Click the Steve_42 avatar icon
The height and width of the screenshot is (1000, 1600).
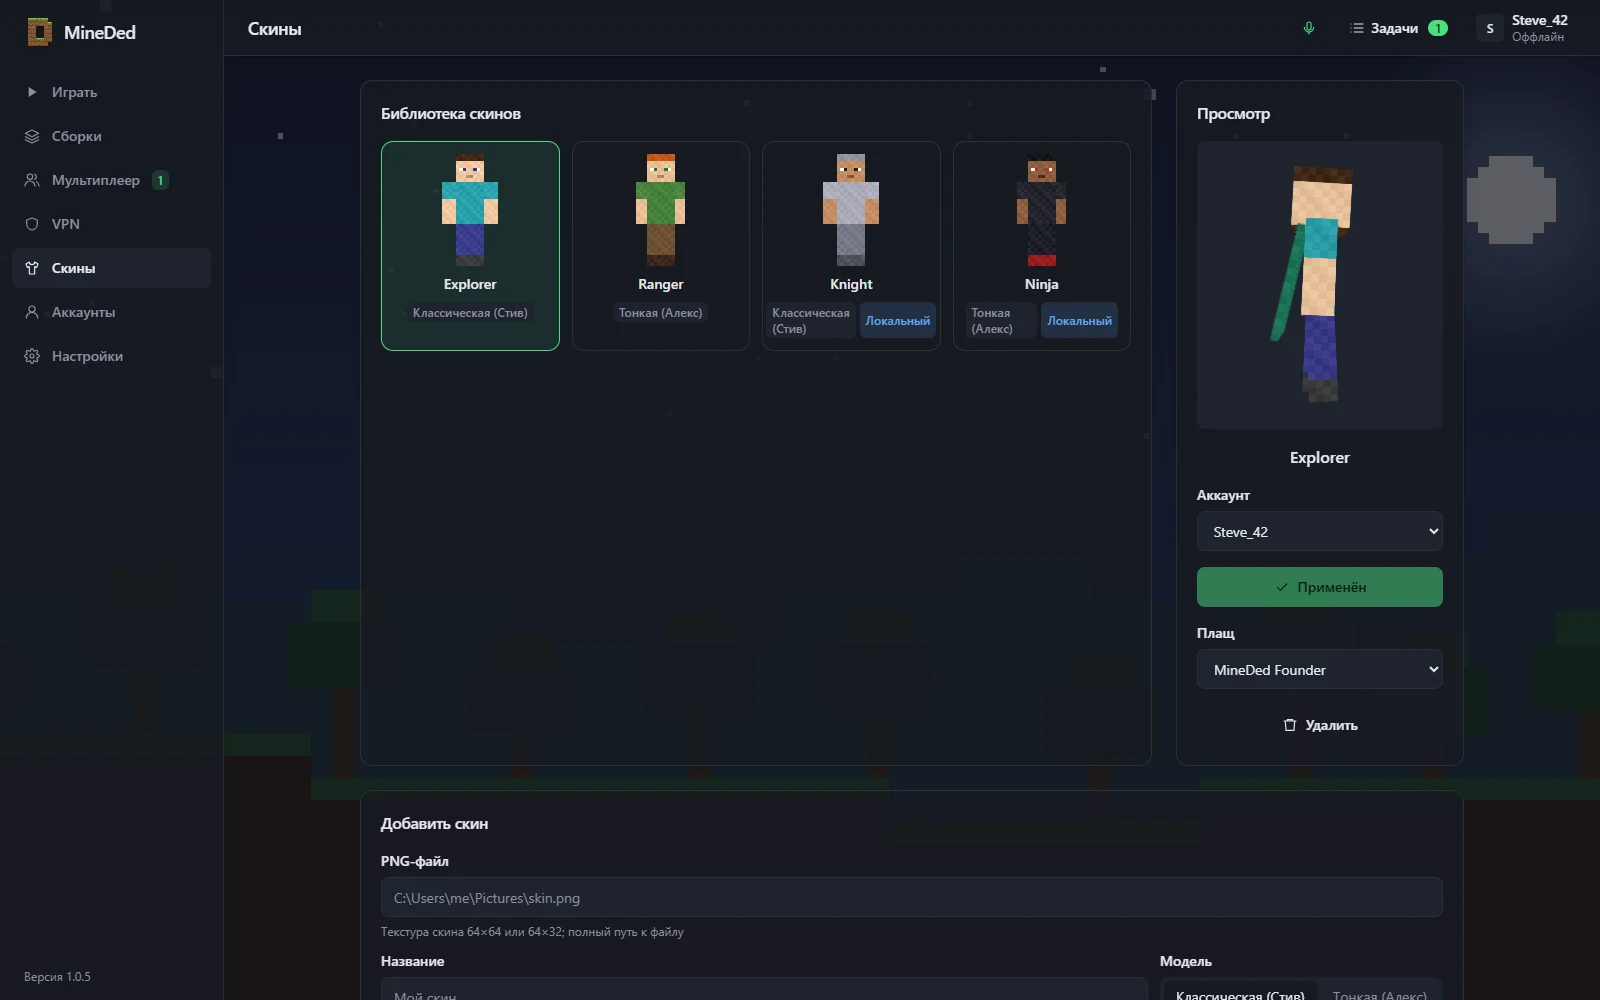(1490, 28)
